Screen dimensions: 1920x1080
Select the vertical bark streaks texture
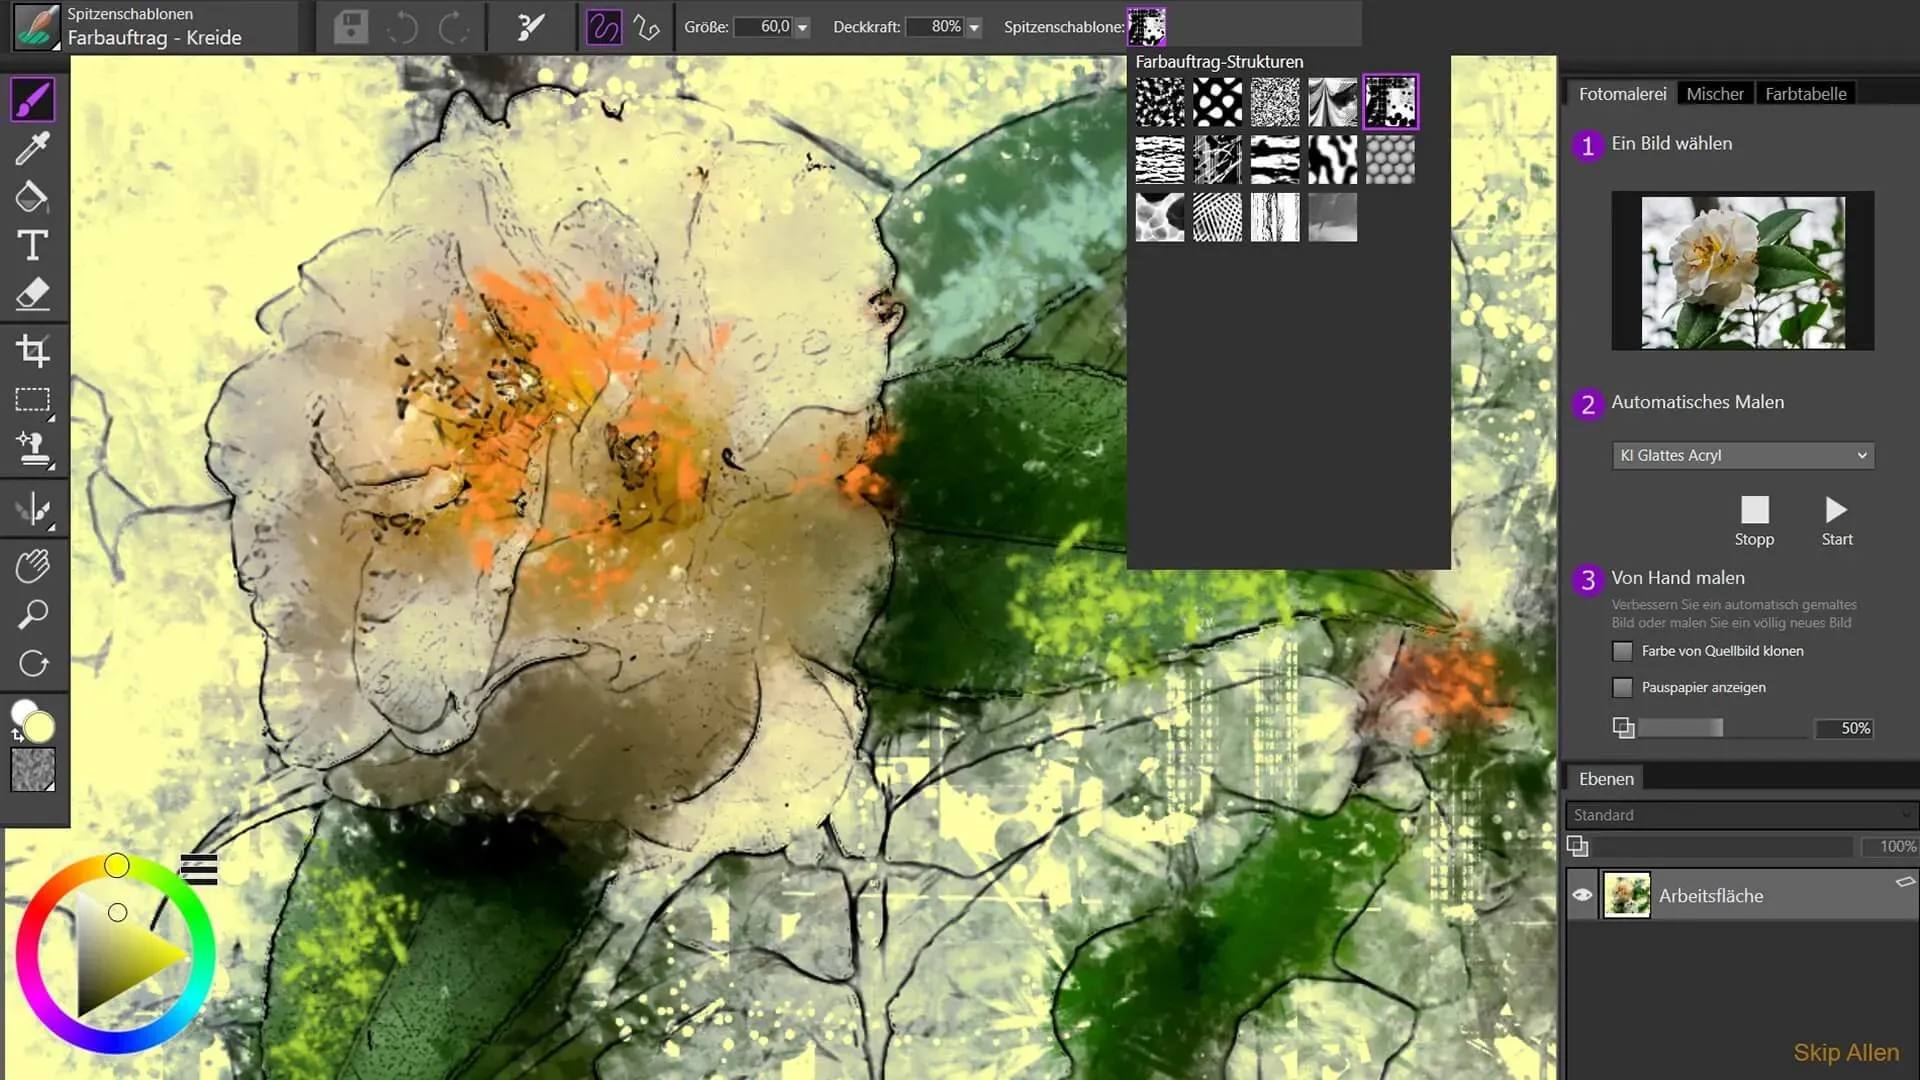(x=1275, y=217)
